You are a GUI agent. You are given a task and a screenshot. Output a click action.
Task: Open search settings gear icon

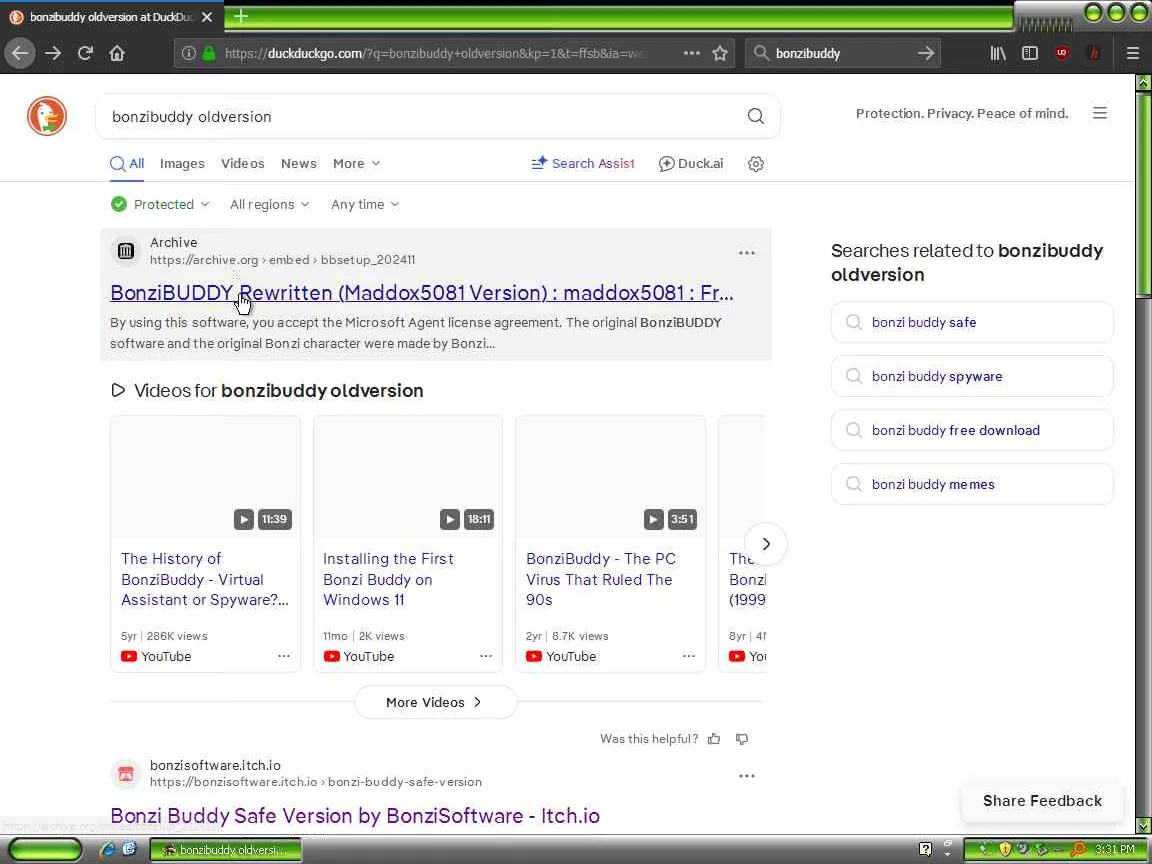755,164
